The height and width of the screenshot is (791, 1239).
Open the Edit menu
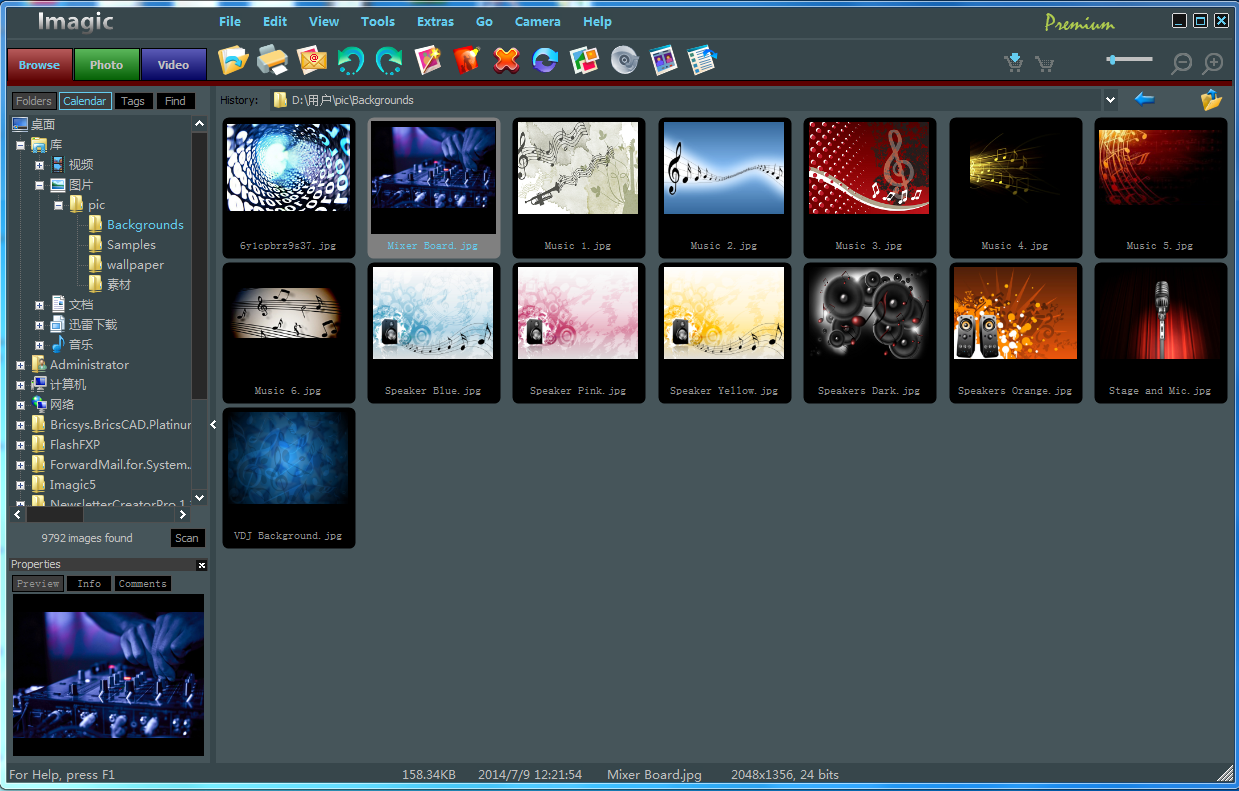click(x=275, y=21)
